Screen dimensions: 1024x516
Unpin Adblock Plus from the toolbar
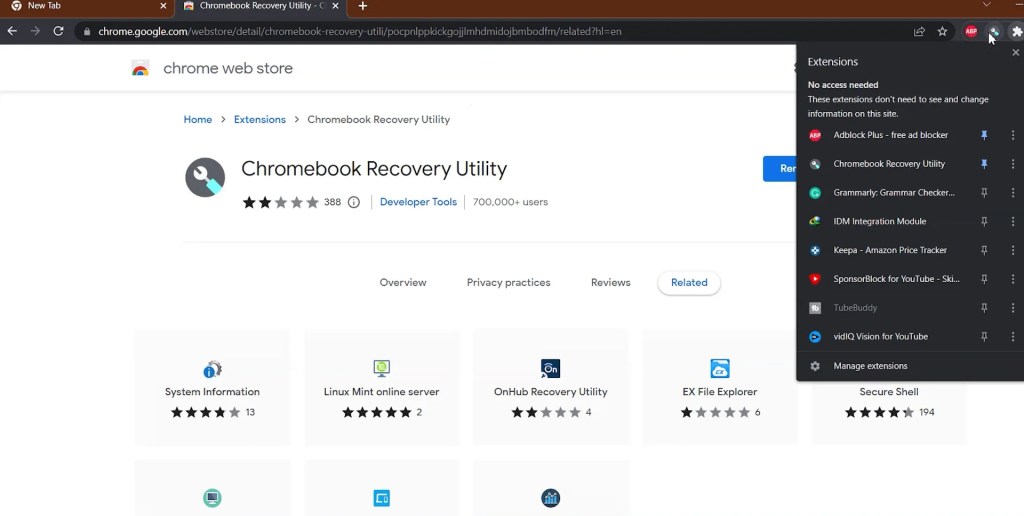point(984,135)
